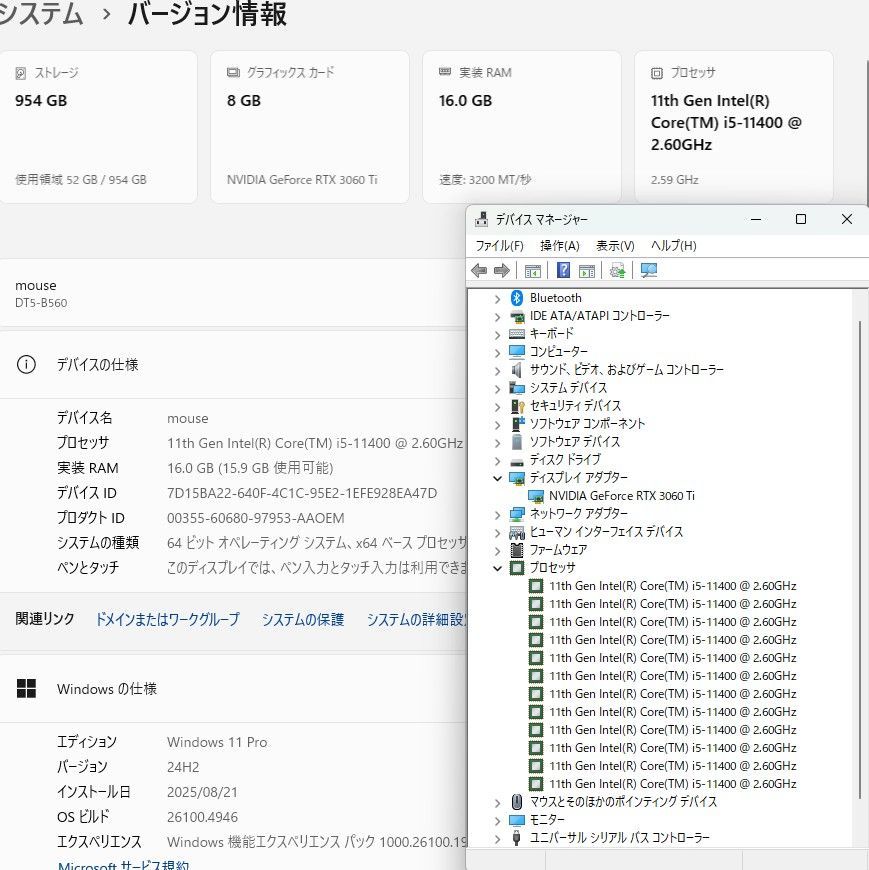Image resolution: width=869 pixels, height=870 pixels.
Task: Click the device ID 7D15BA22-640F-4C1C-95E2-1EFE928EA47D
Action: coord(302,493)
